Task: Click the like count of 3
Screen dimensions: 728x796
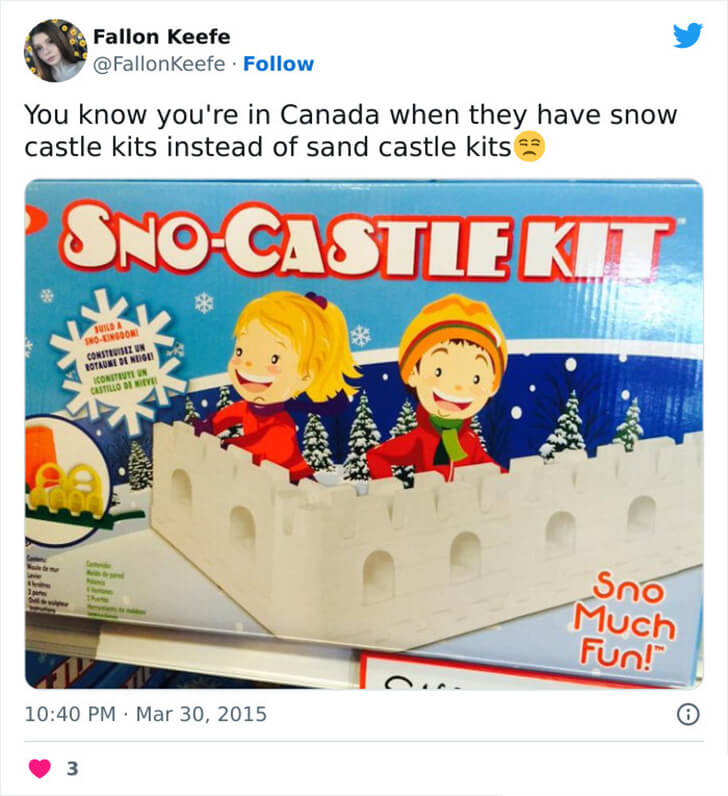Action: coord(73,769)
